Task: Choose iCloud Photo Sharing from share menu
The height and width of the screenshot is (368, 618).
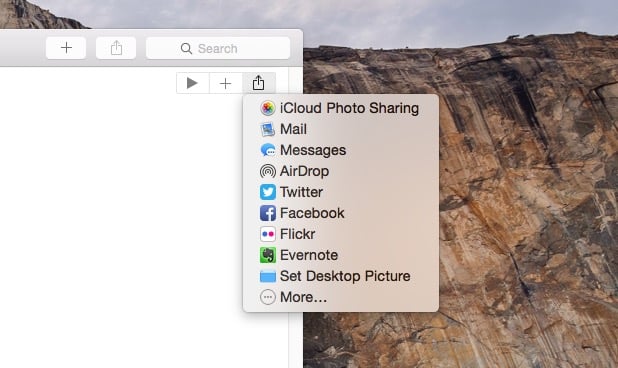Action: [x=341, y=108]
